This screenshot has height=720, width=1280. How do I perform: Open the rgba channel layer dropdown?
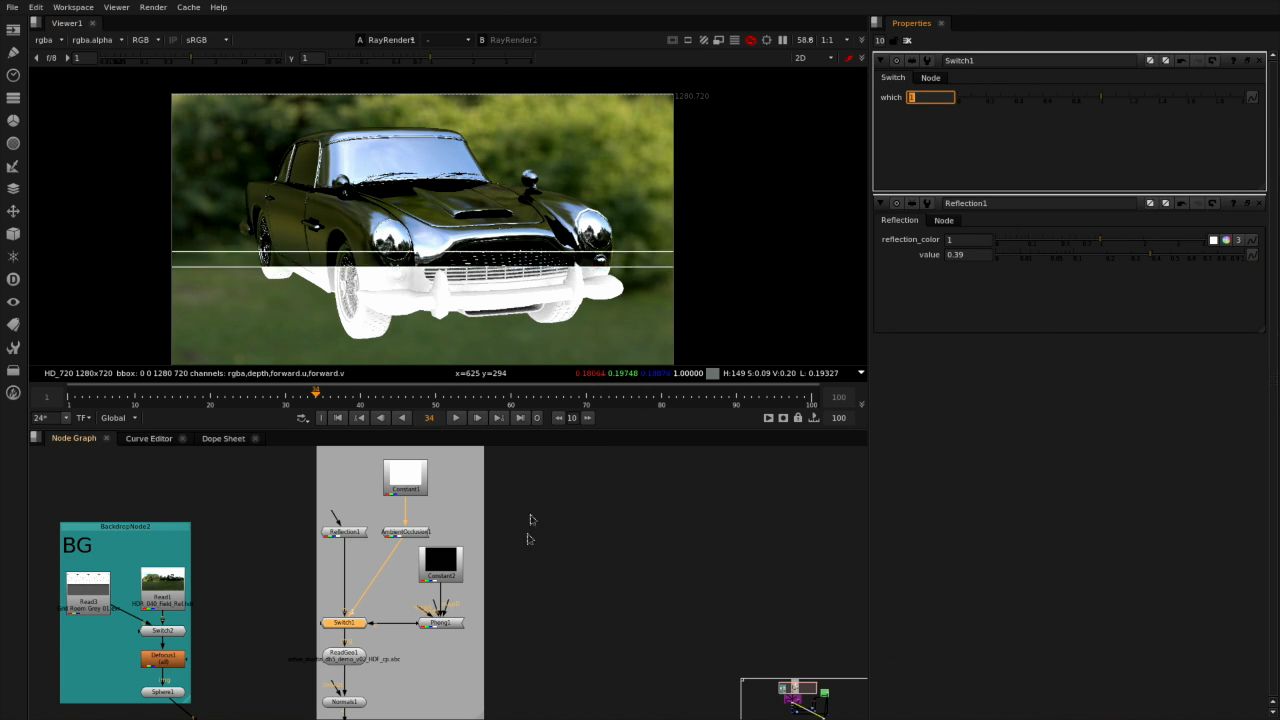tap(48, 40)
